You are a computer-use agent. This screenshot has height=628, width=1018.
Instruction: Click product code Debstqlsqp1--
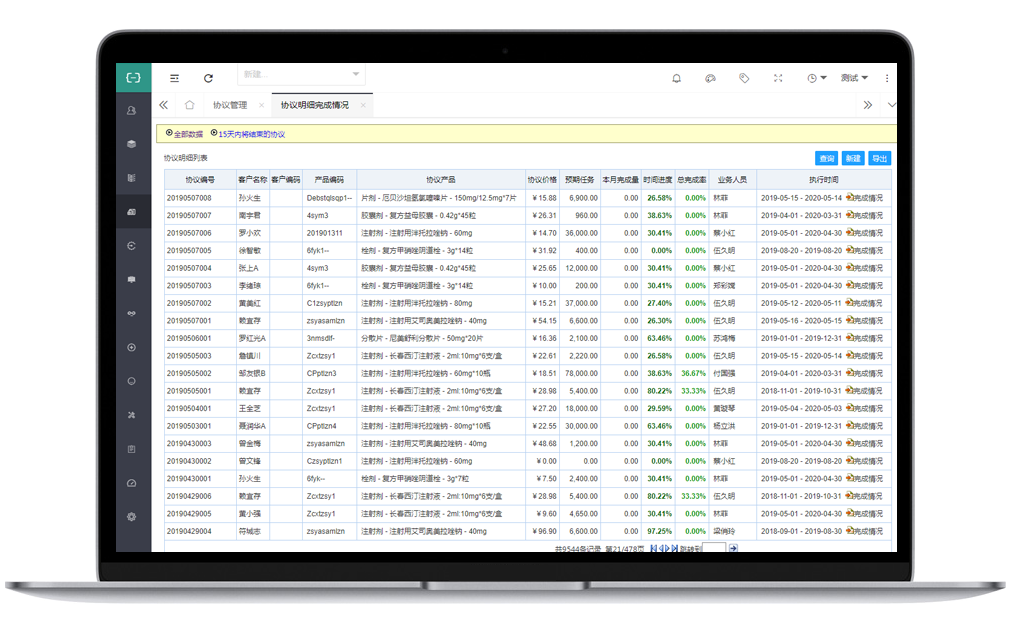(x=329, y=197)
